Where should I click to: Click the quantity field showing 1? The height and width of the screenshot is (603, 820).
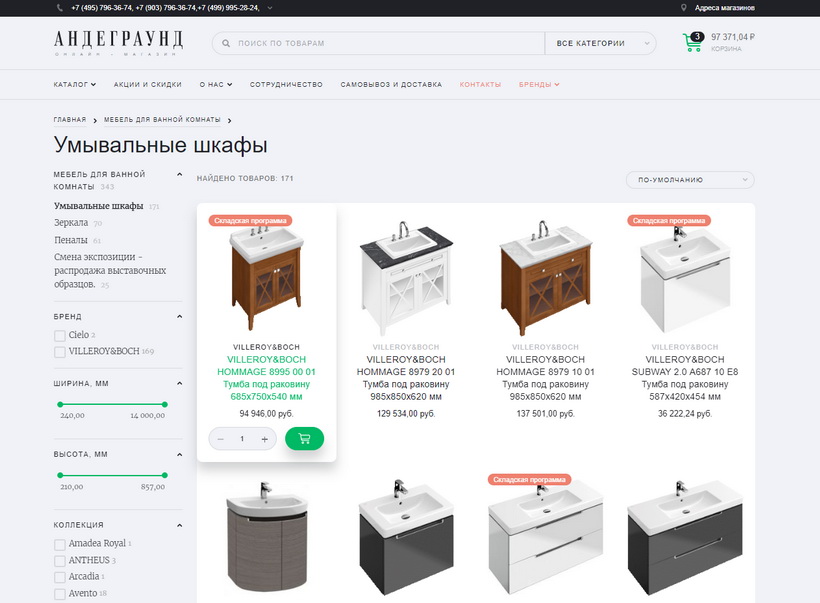(x=242, y=439)
